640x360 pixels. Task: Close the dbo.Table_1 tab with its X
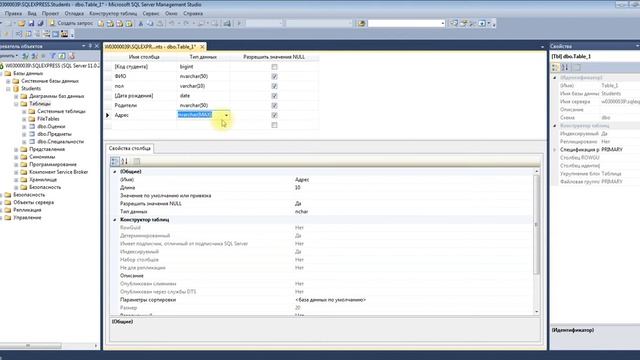point(202,47)
